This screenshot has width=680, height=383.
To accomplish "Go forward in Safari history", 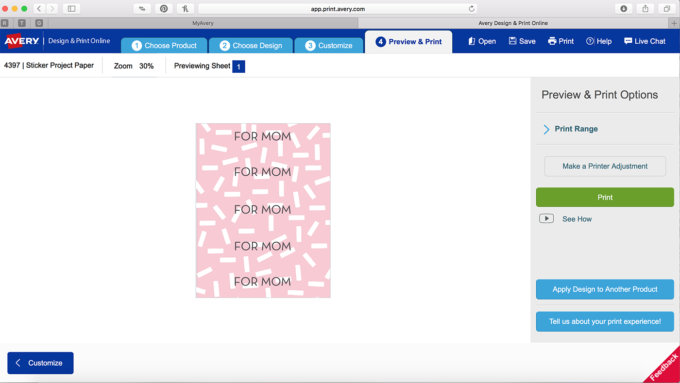I will (52, 9).
